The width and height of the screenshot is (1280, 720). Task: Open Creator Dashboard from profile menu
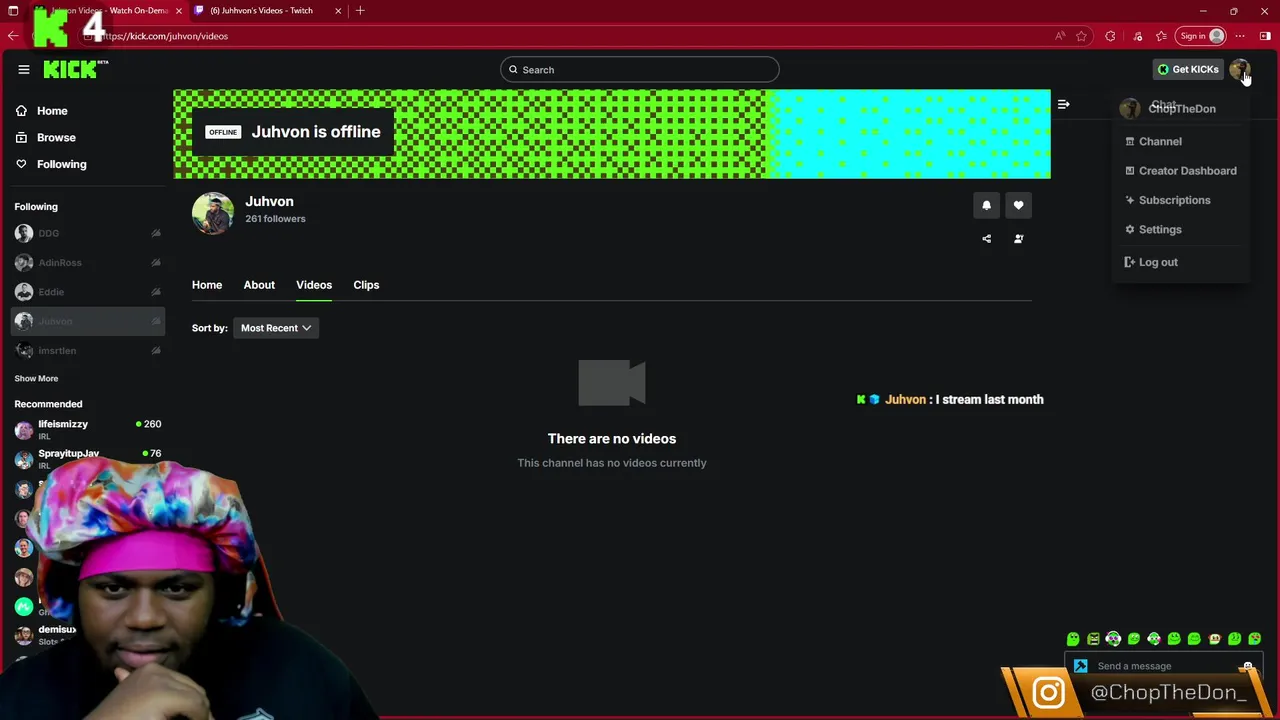click(x=1181, y=171)
